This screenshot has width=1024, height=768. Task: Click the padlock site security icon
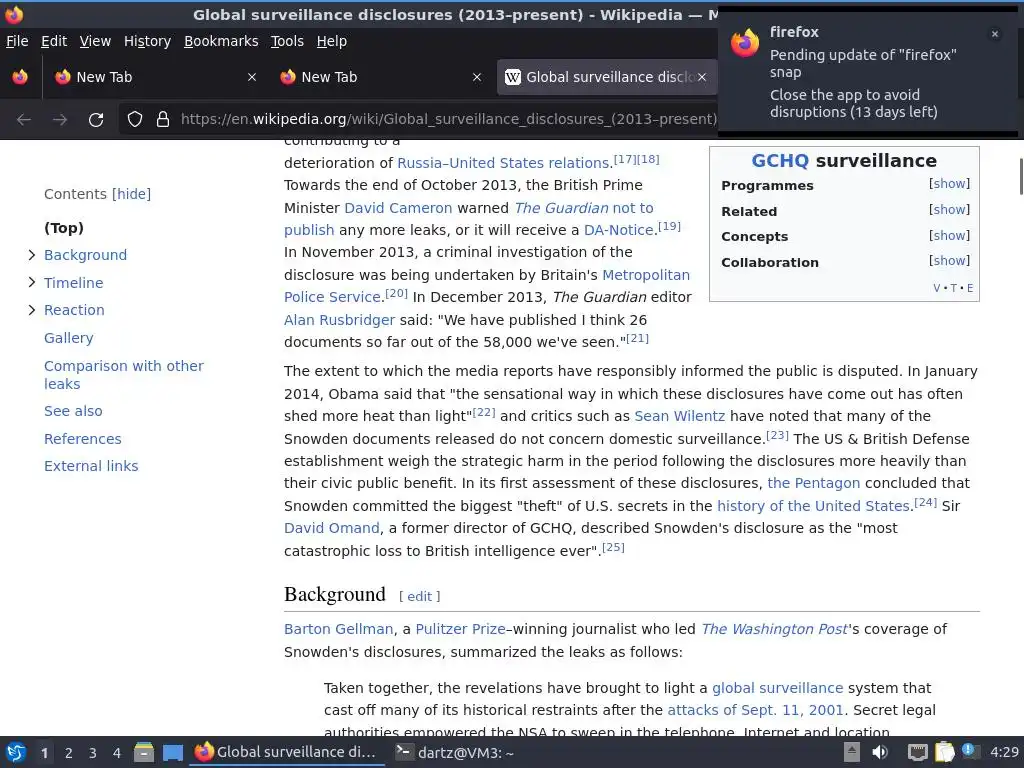(x=163, y=120)
